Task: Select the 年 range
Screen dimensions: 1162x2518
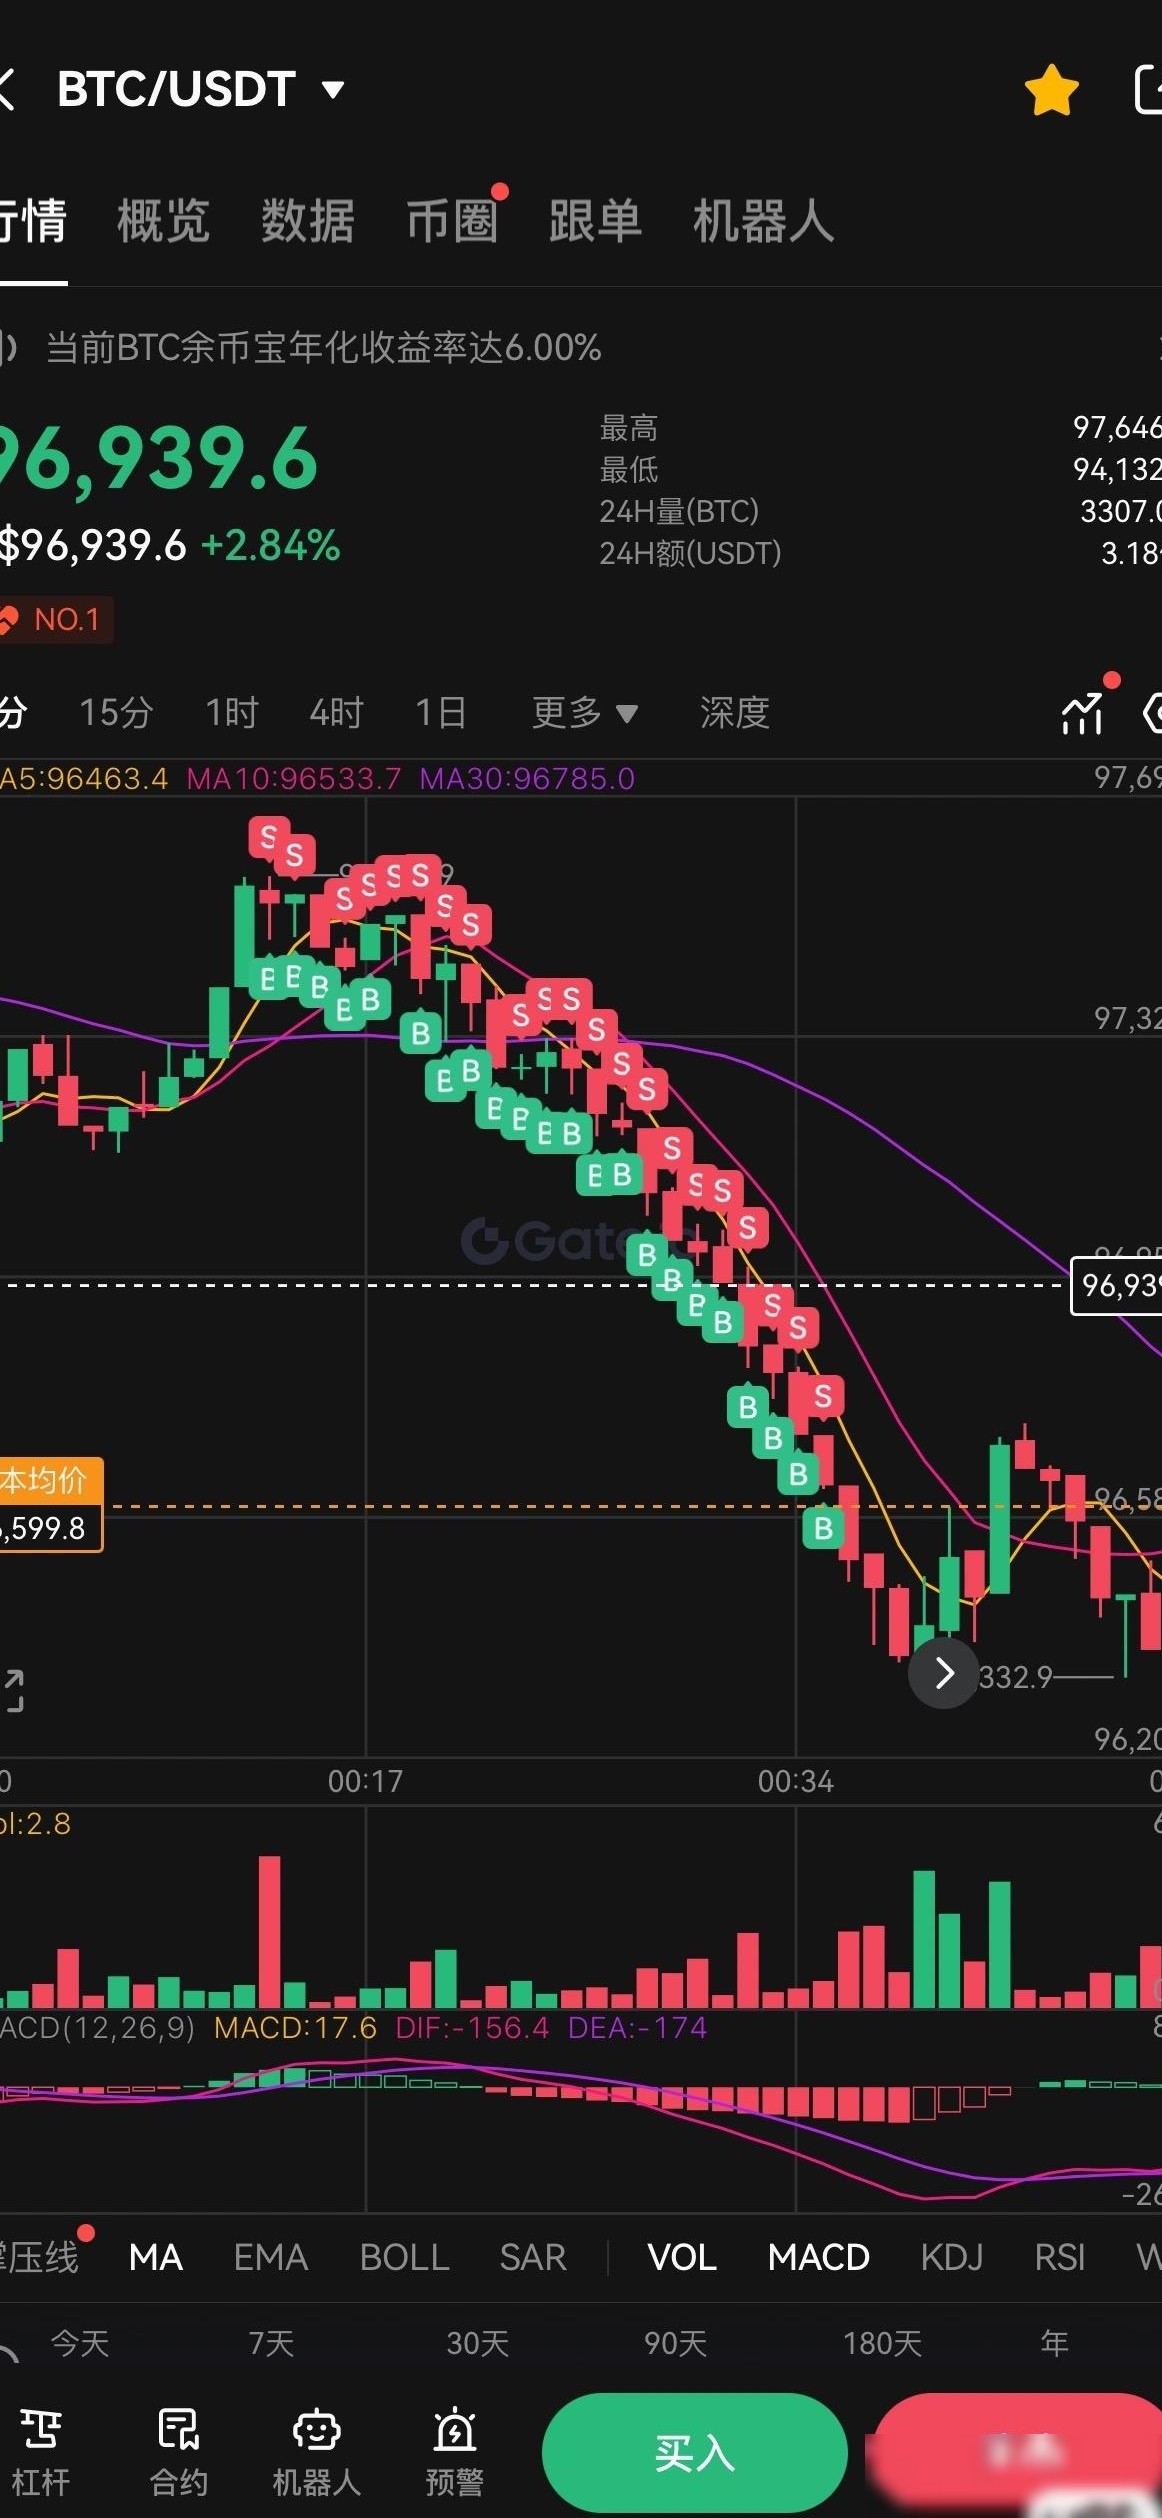Action: pos(1054,2343)
